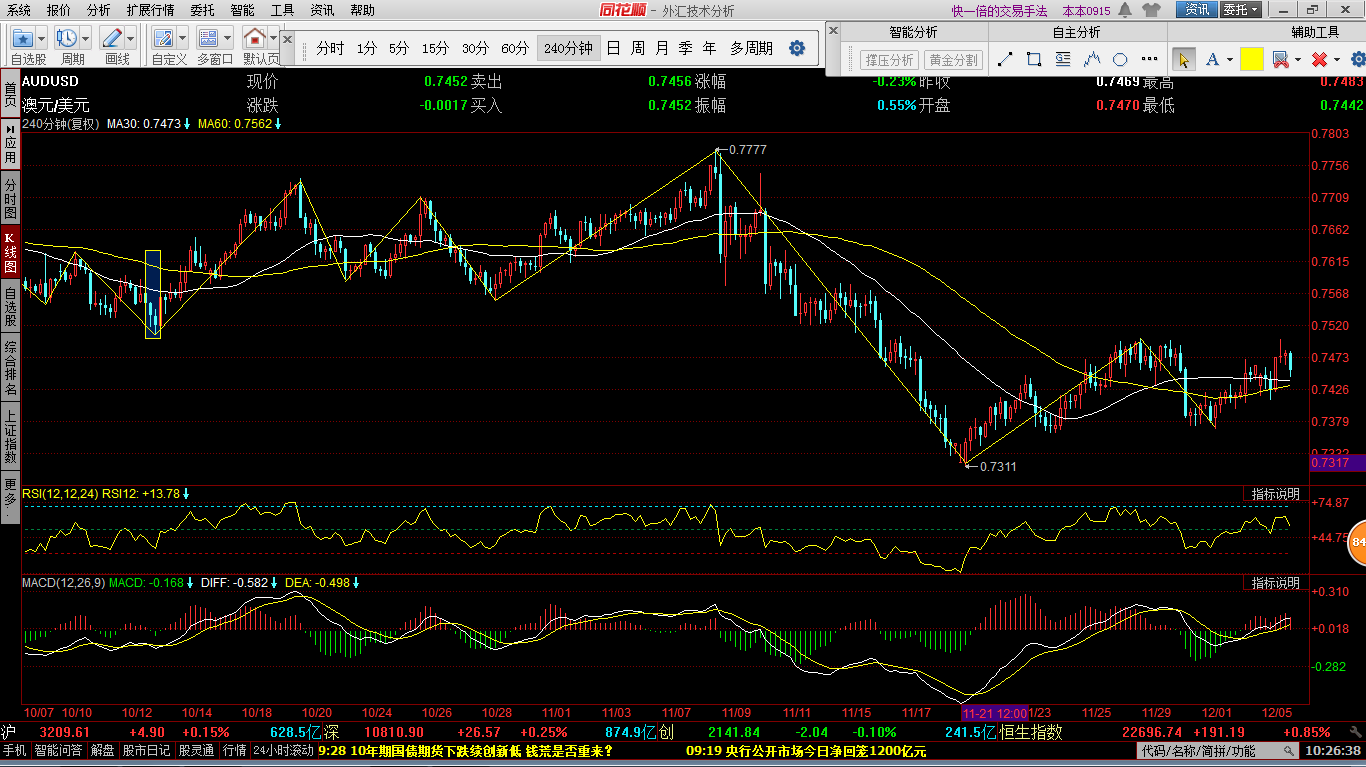Open the 扩展行情 menu

[150, 10]
